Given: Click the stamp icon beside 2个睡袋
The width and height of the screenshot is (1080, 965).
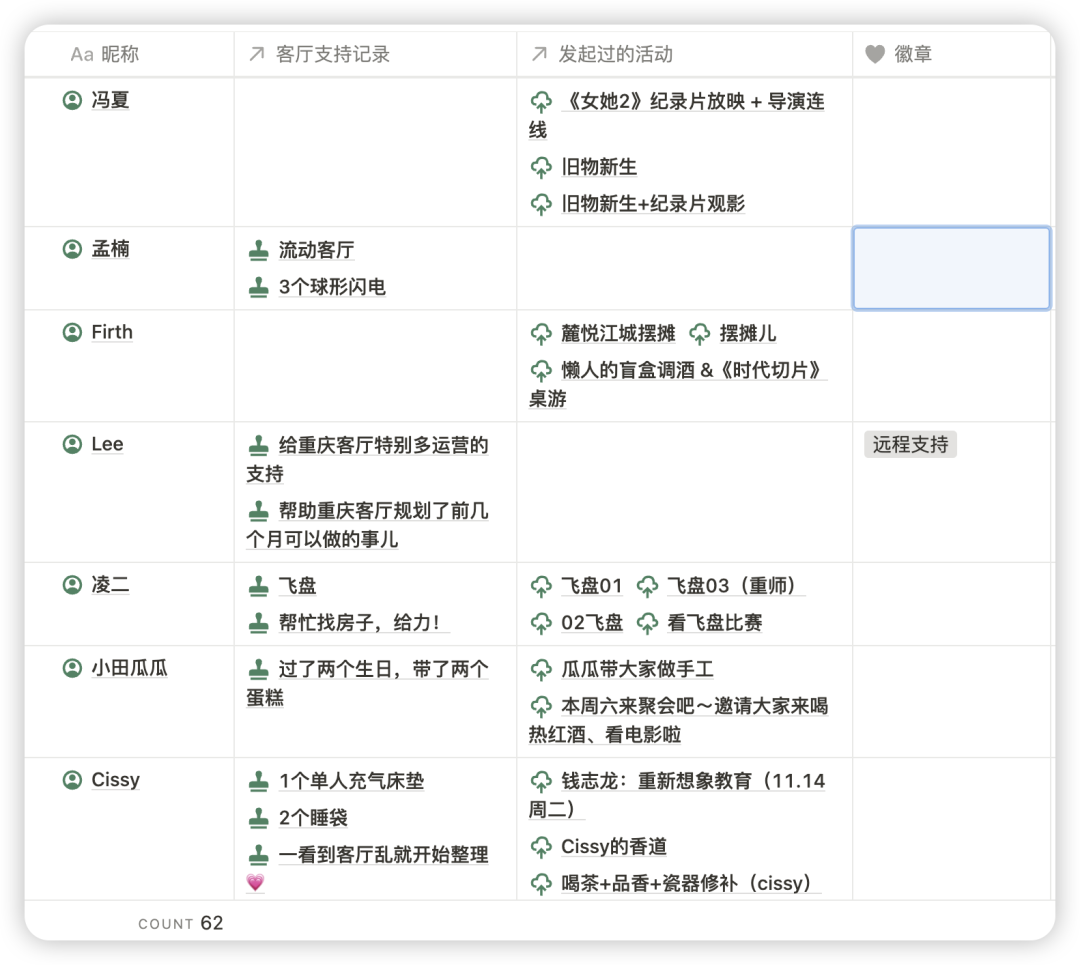Looking at the screenshot, I should (x=258, y=818).
